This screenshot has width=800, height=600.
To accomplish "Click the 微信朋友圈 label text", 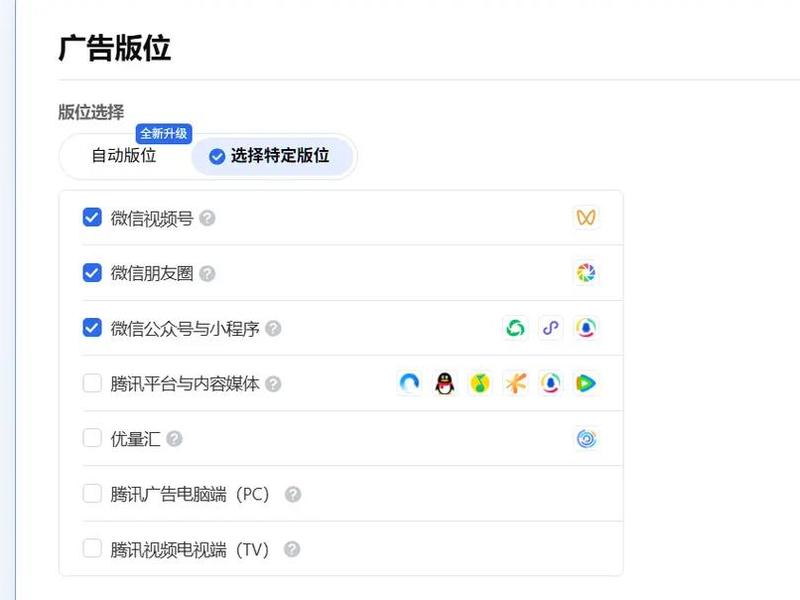I will click(152, 273).
